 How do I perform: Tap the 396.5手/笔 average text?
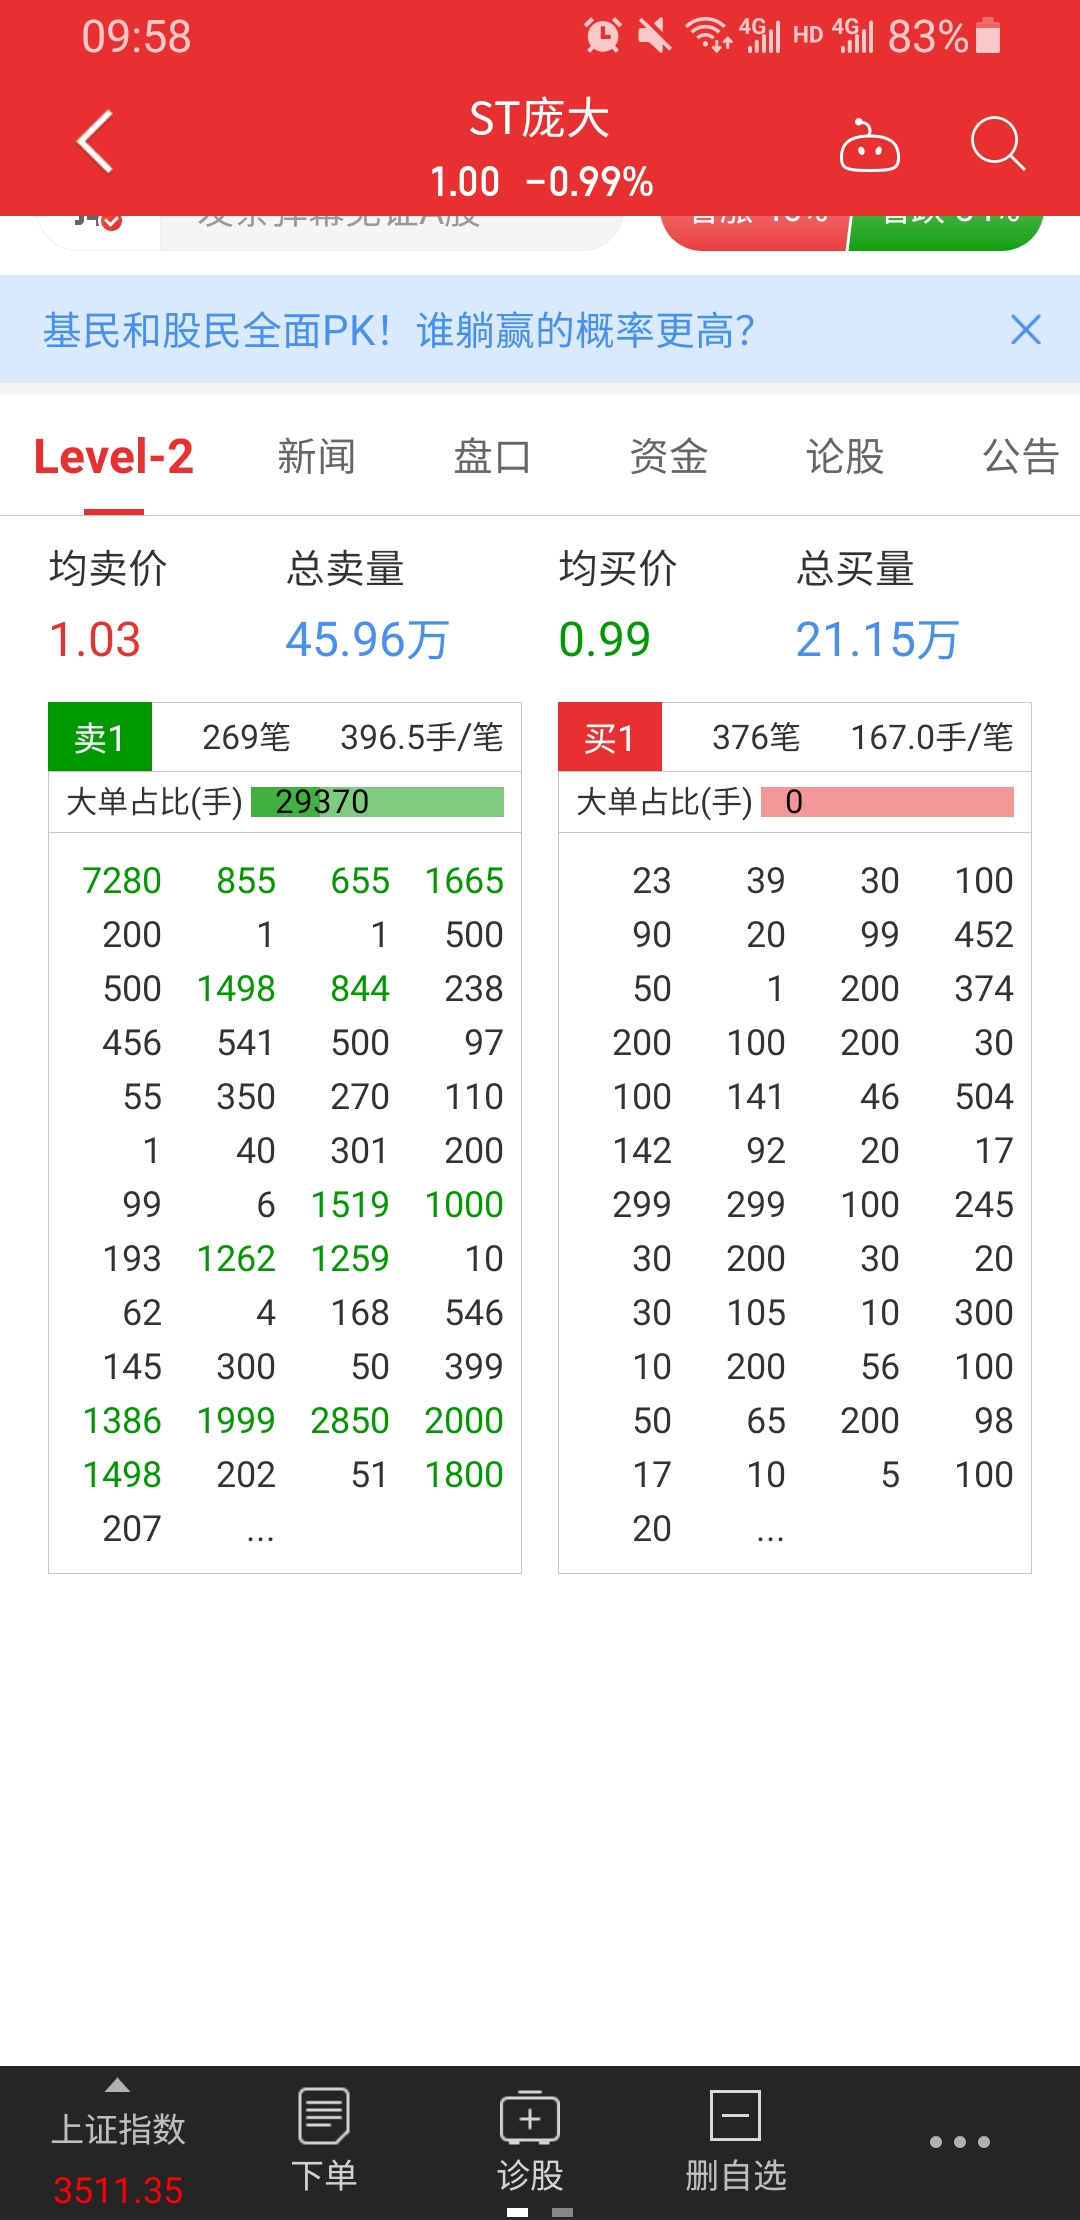coord(422,737)
